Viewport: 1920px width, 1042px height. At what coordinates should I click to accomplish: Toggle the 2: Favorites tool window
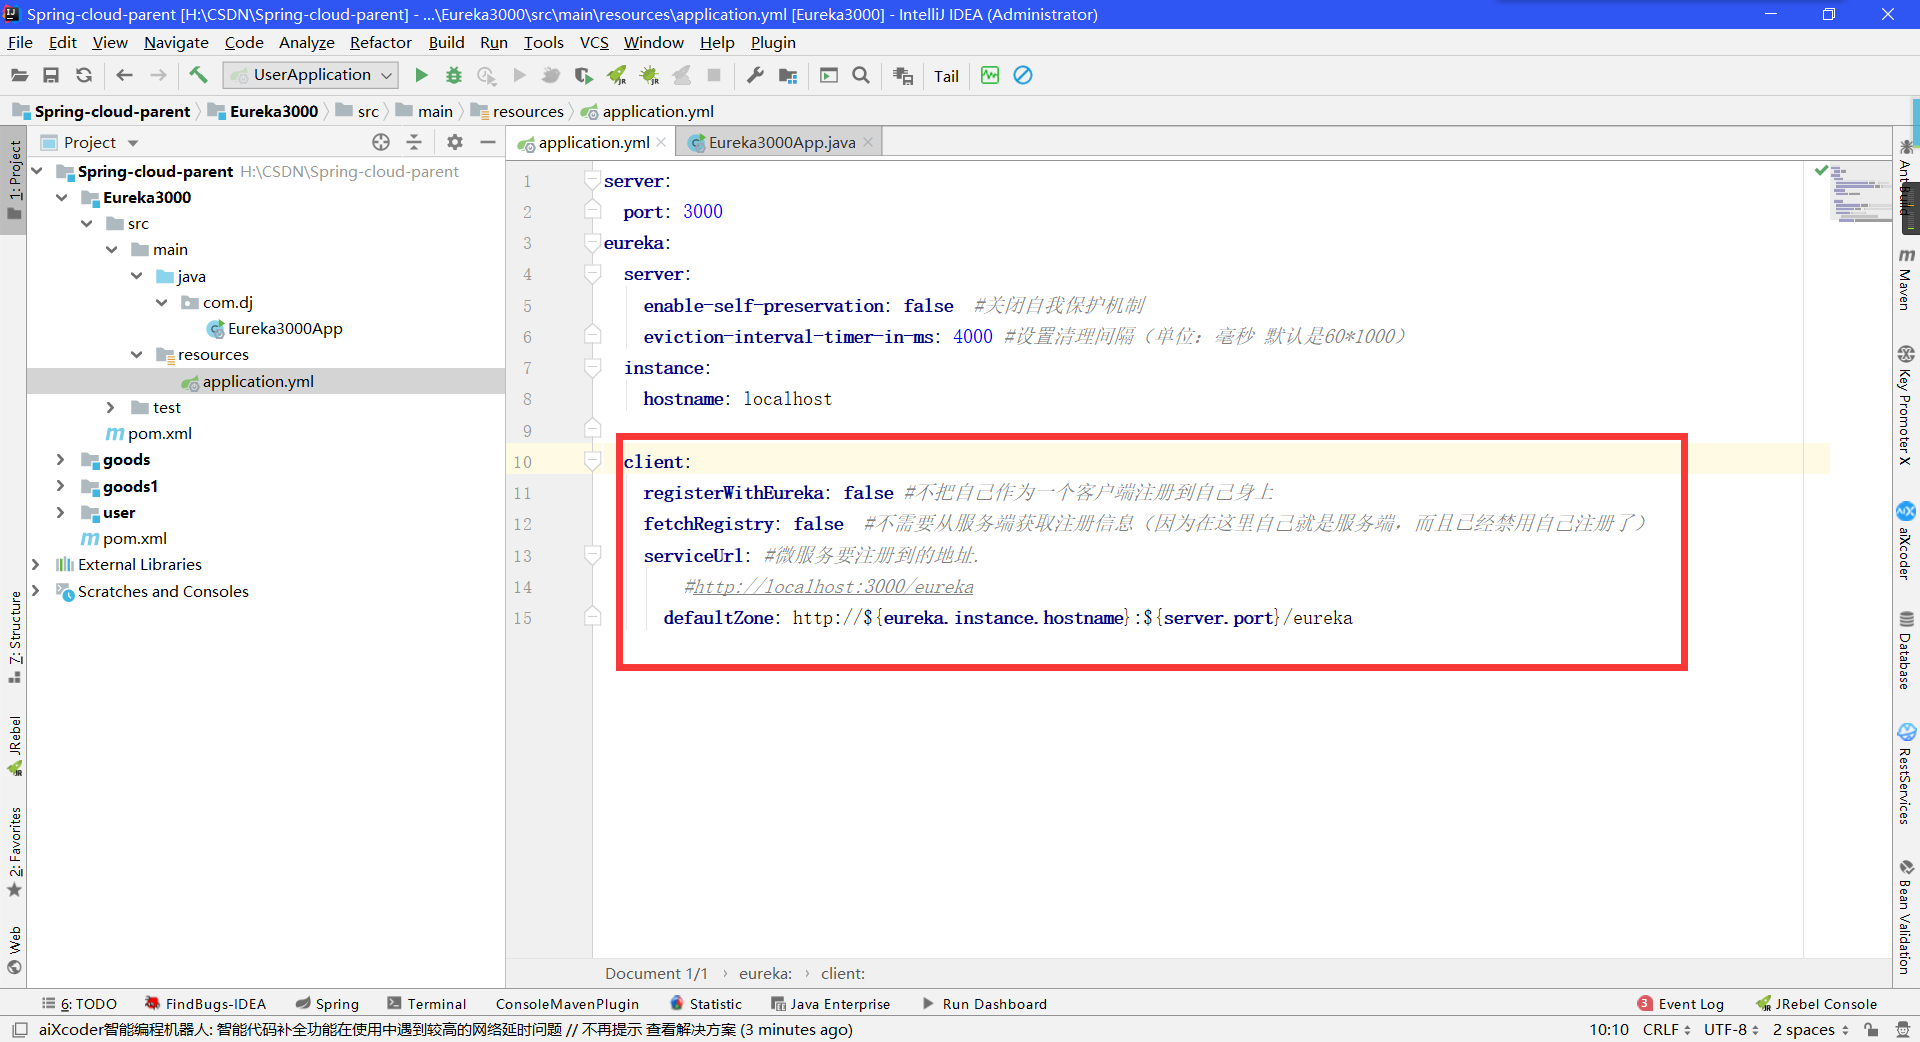point(14,852)
